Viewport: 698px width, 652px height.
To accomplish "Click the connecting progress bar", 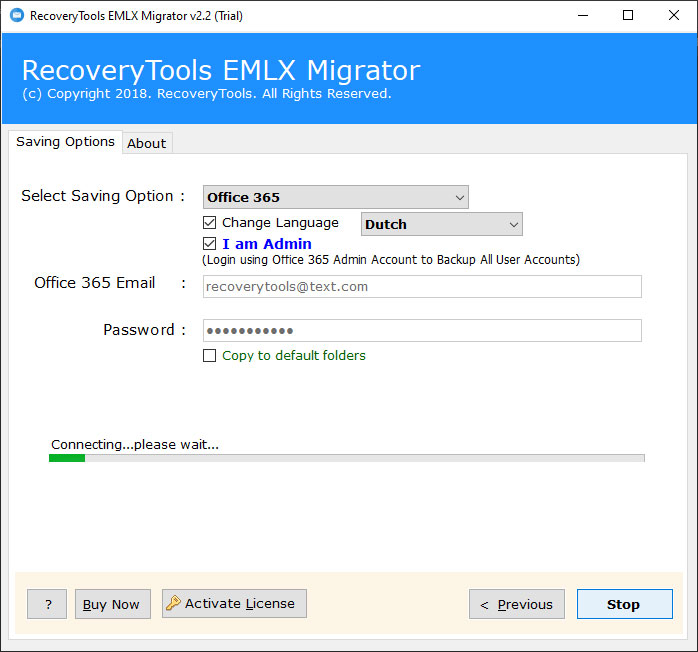I will (347, 458).
